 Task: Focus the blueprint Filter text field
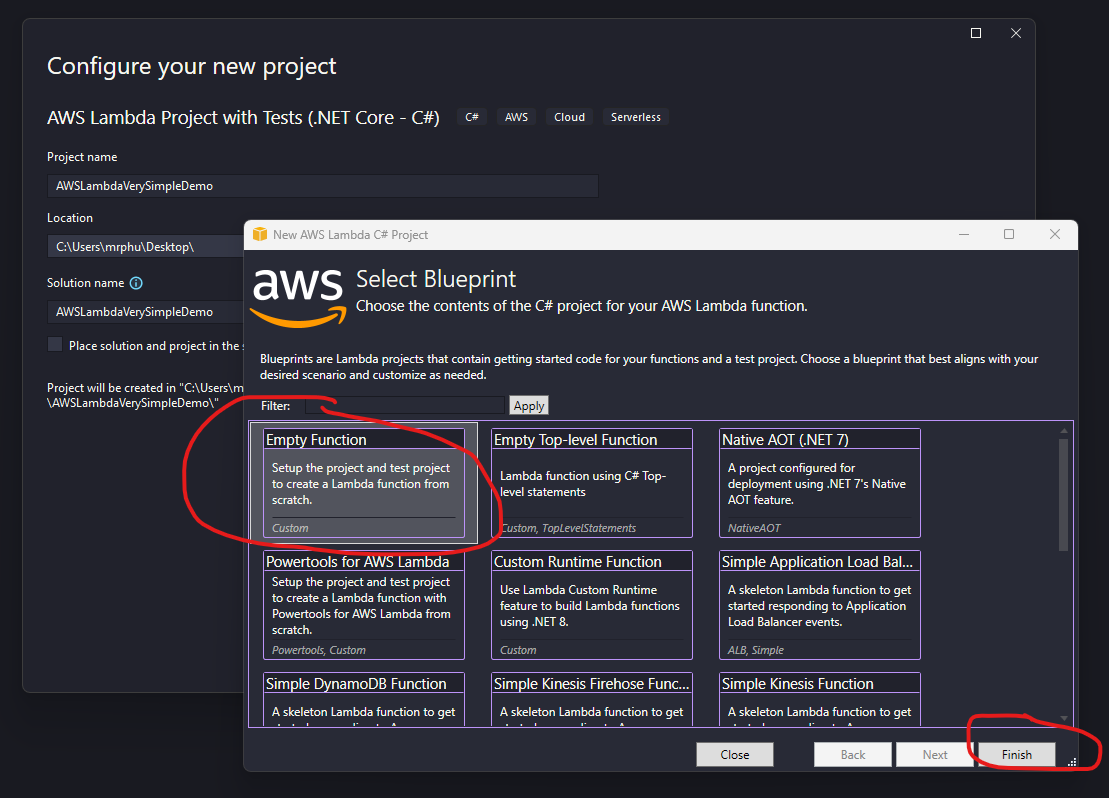(405, 405)
